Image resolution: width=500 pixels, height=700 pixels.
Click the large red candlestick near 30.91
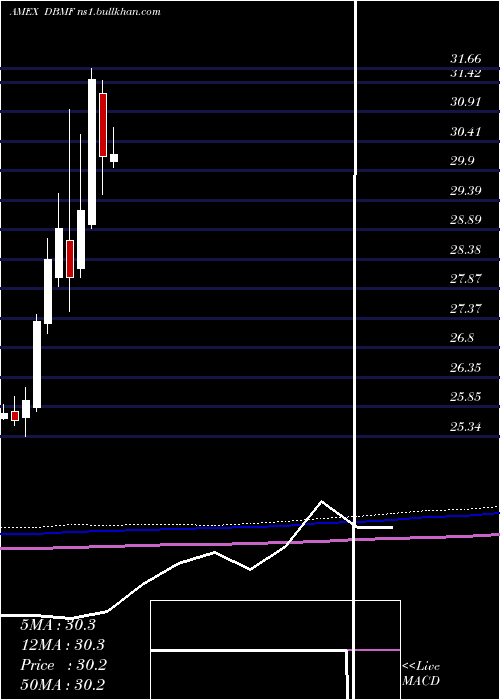(103, 125)
